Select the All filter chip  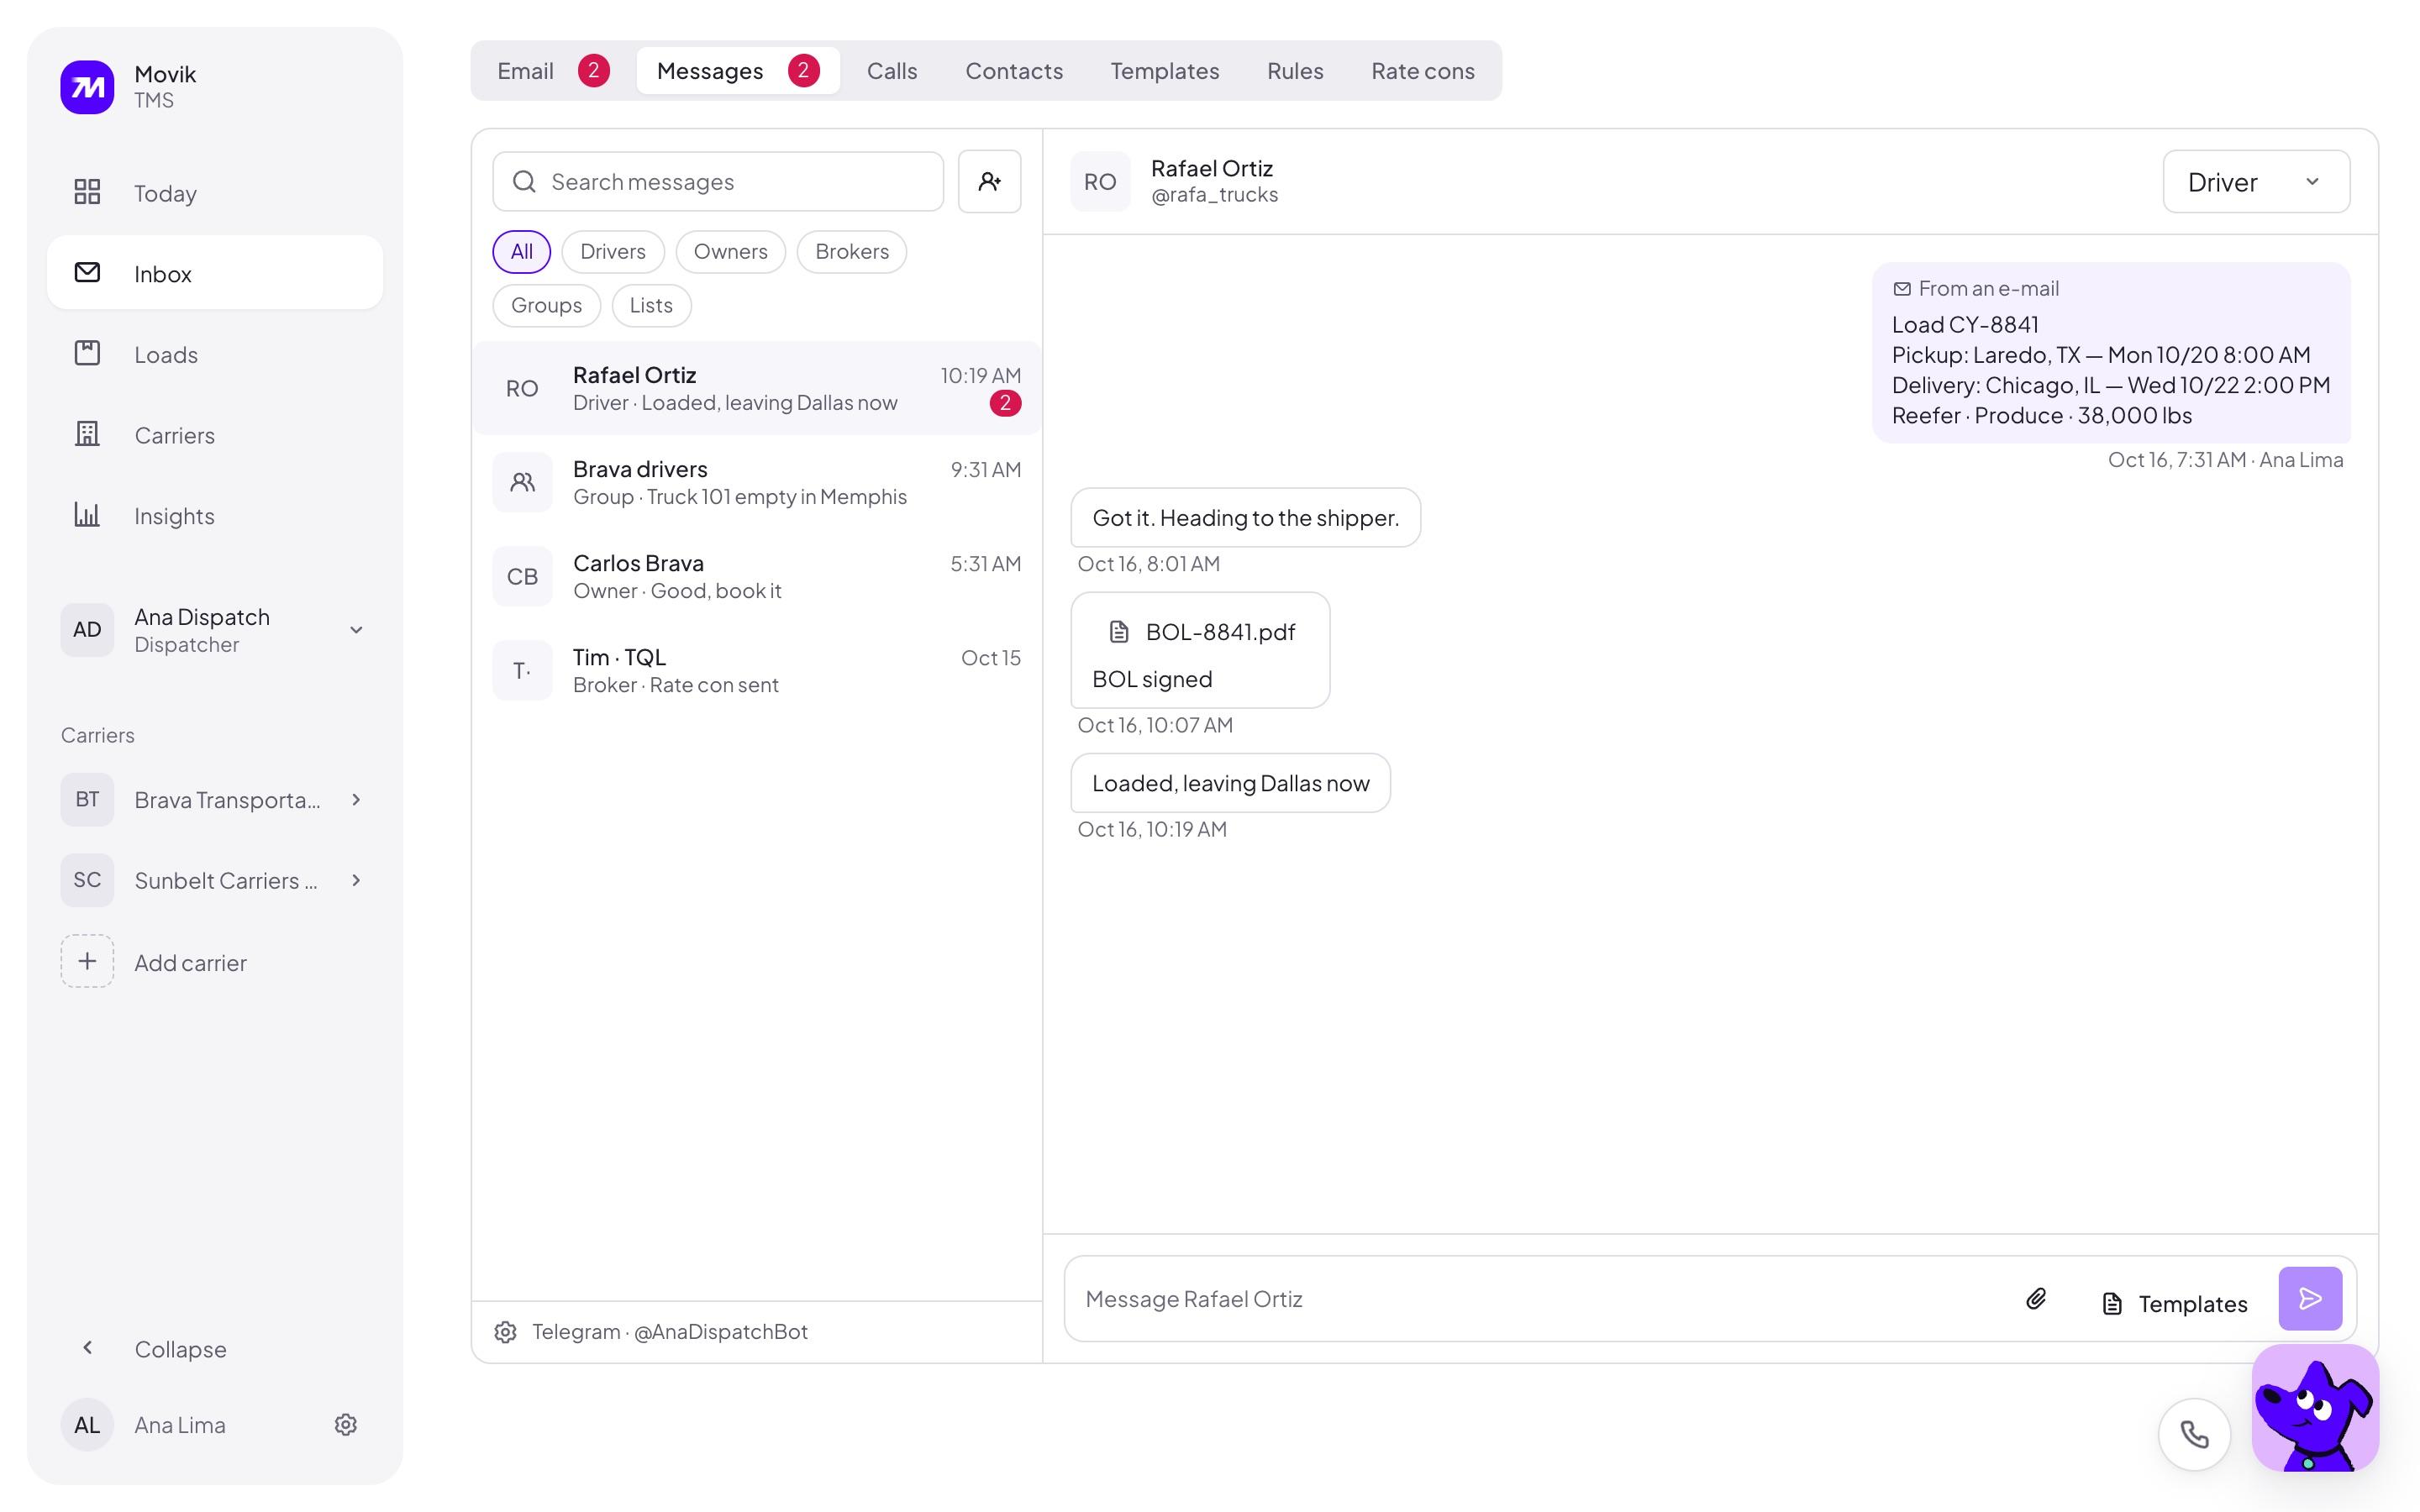coord(521,252)
